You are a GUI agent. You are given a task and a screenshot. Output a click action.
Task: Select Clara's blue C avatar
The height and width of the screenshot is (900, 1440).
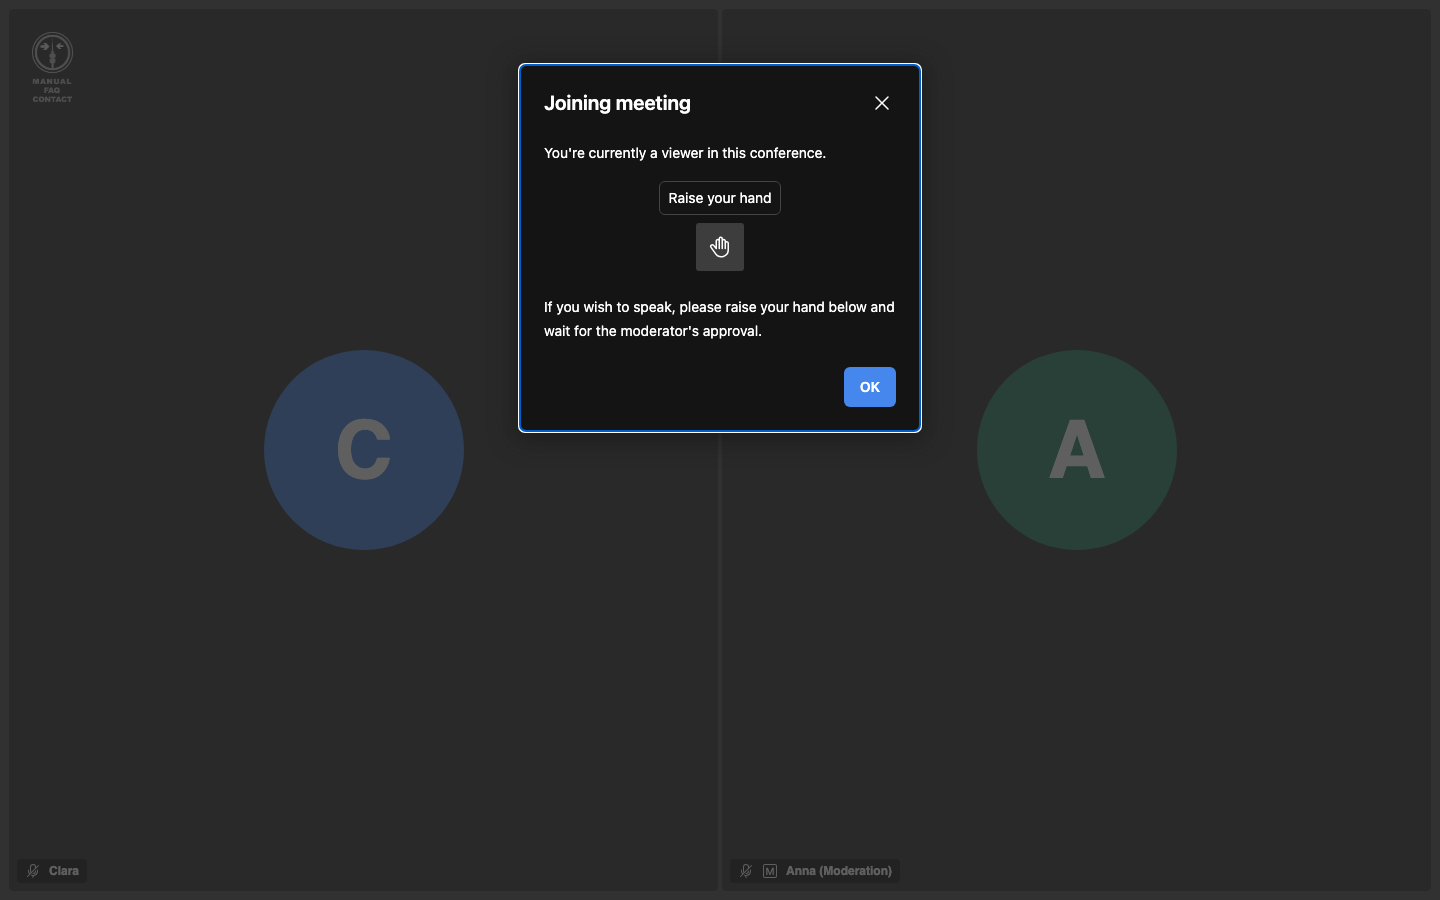[364, 450]
